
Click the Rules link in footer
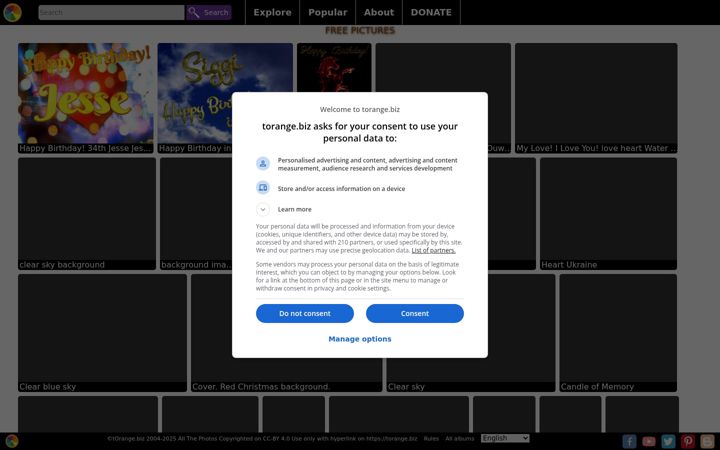pyautogui.click(x=431, y=439)
